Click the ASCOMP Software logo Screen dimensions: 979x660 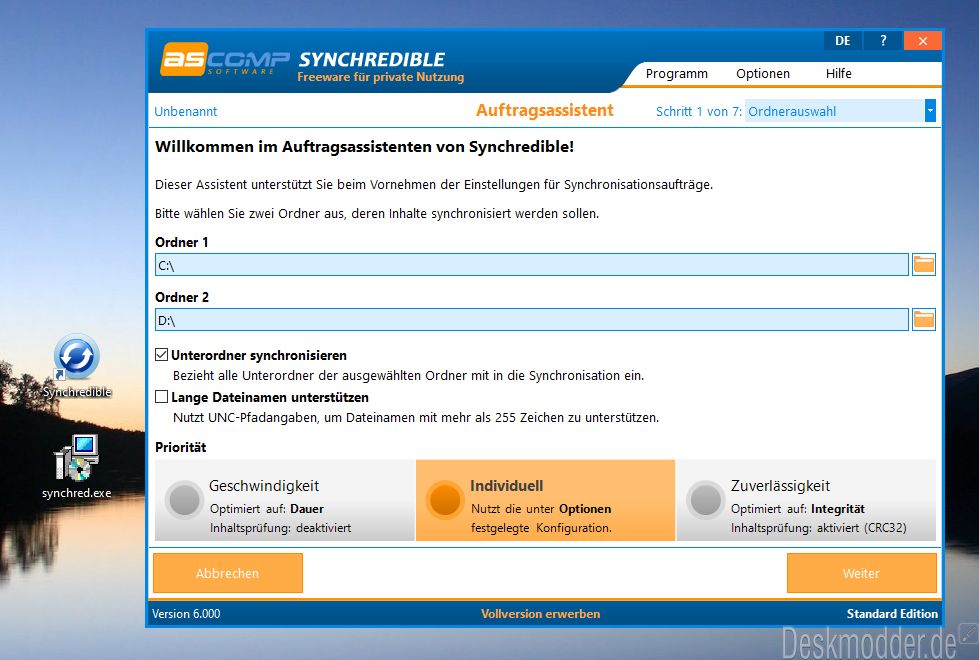[x=225, y=60]
